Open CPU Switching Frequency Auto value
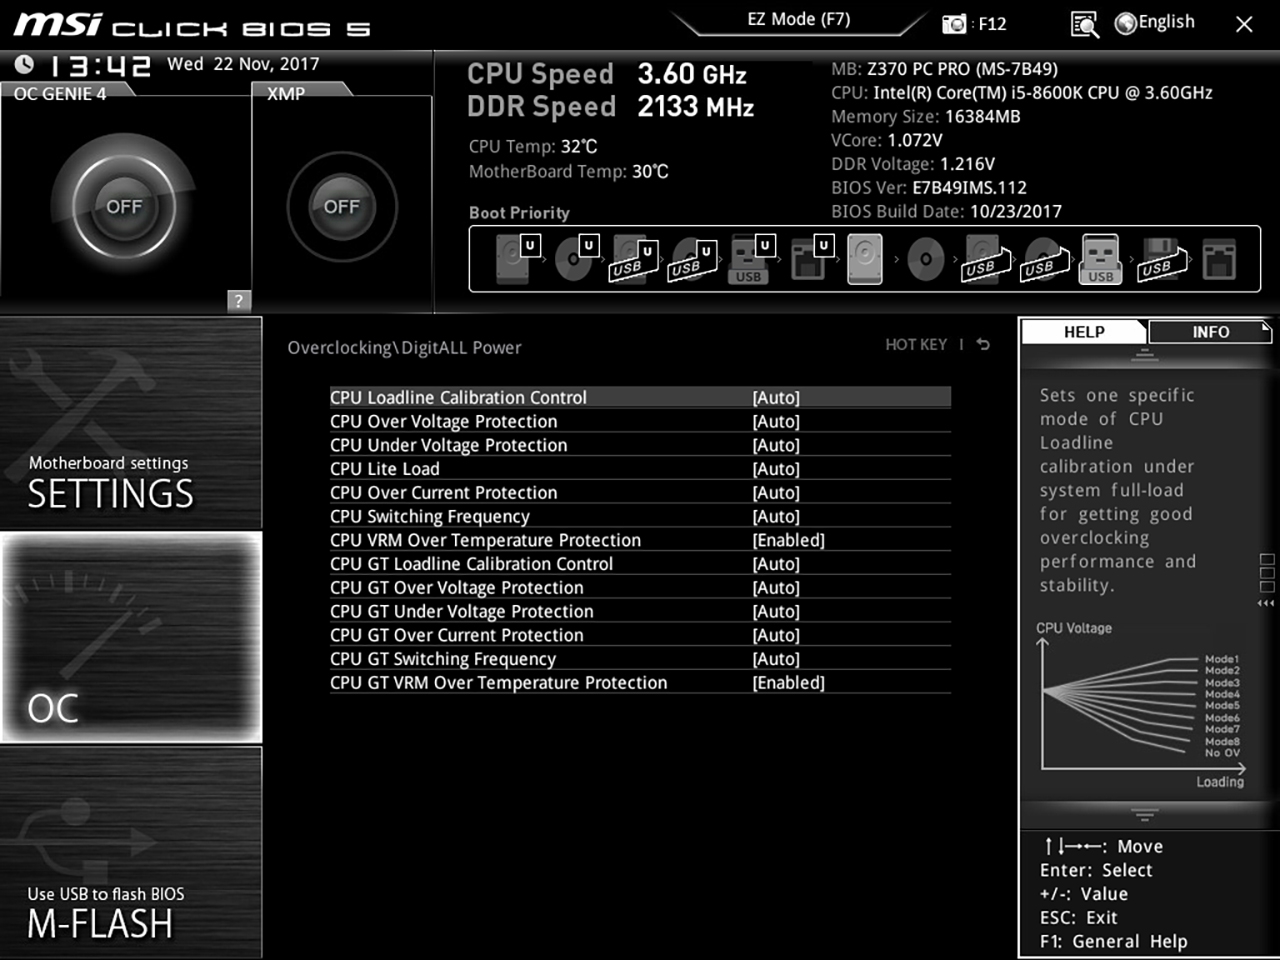 pyautogui.click(x=776, y=517)
